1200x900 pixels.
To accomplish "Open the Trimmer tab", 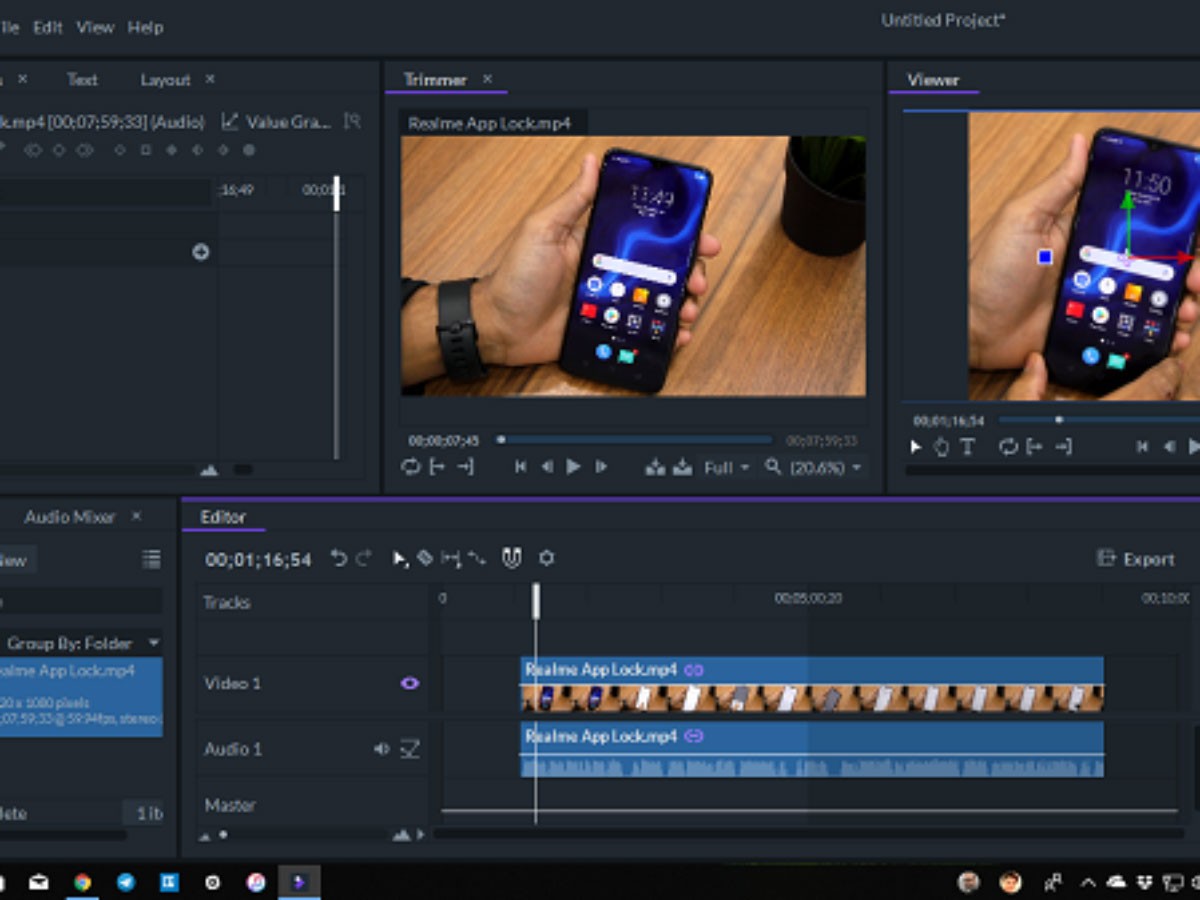I will coord(435,79).
